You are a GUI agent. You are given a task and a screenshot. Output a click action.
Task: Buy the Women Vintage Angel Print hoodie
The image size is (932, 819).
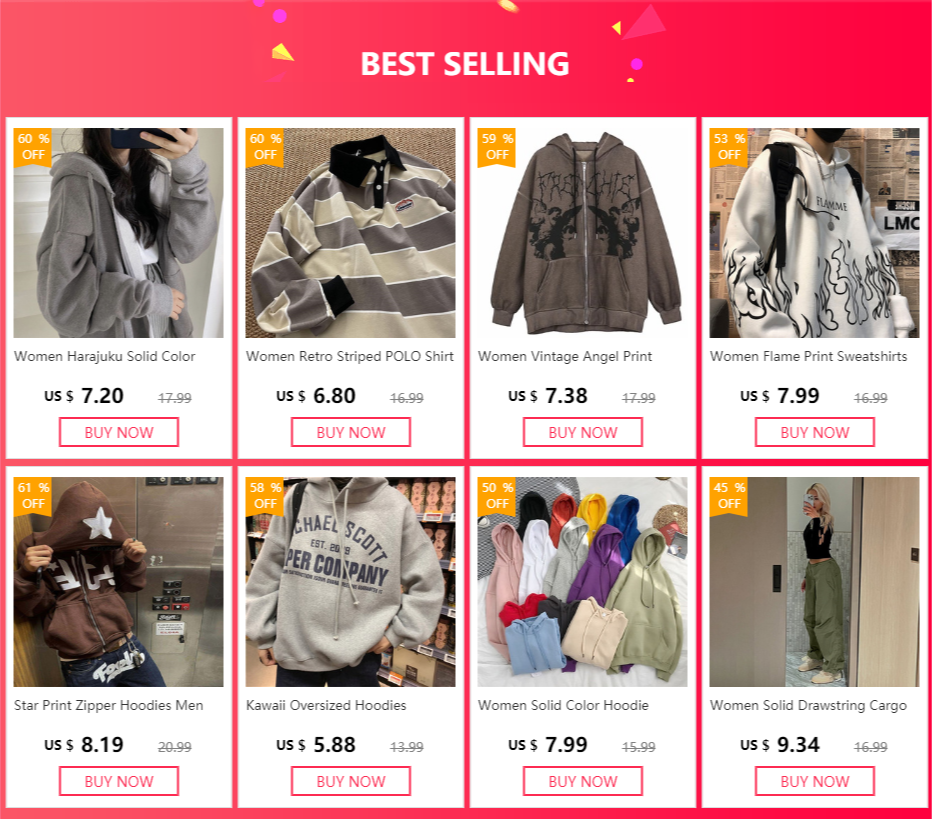point(582,432)
